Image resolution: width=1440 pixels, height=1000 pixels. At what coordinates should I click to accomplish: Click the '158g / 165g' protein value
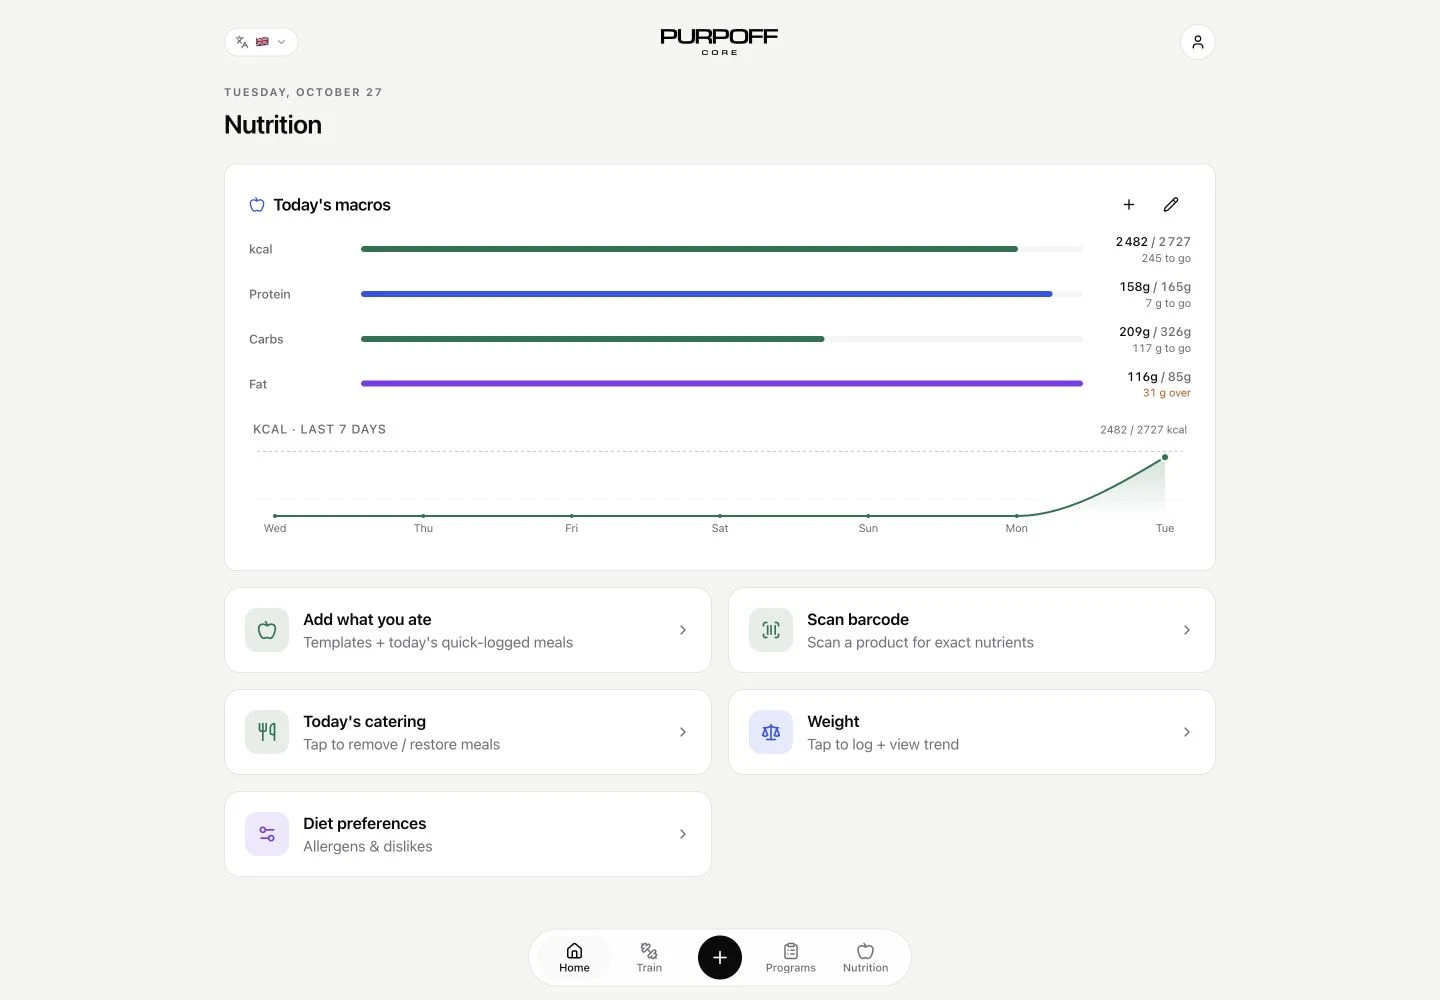1155,287
